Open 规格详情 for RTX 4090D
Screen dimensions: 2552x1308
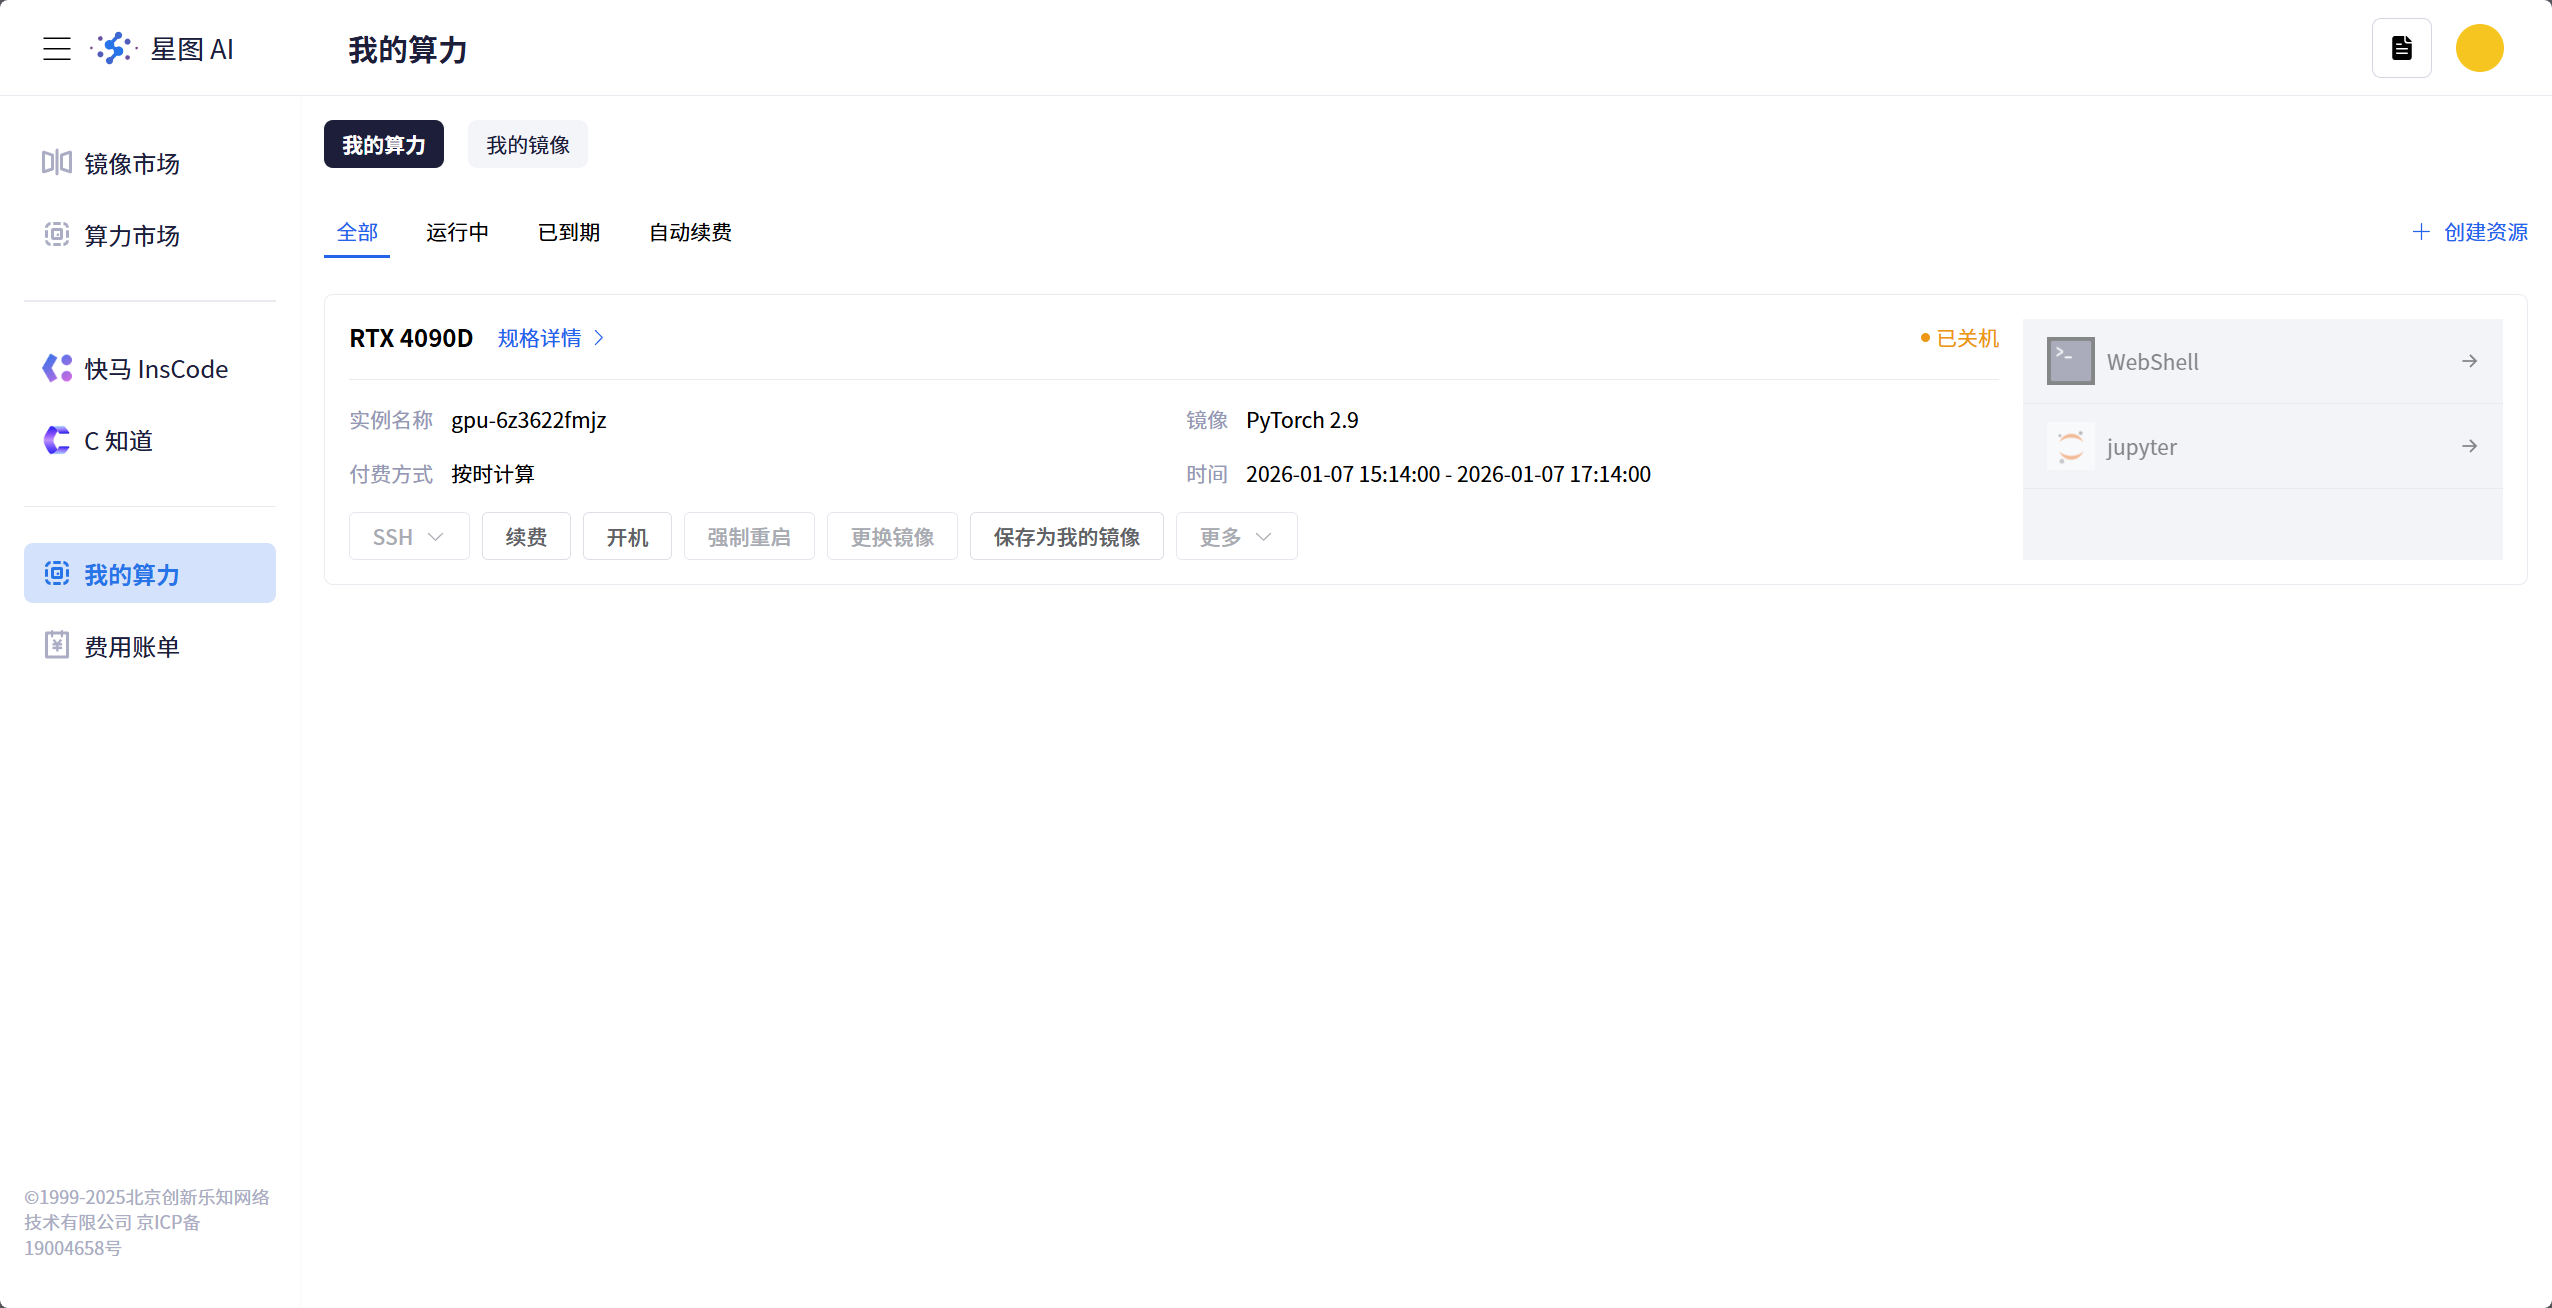point(548,338)
